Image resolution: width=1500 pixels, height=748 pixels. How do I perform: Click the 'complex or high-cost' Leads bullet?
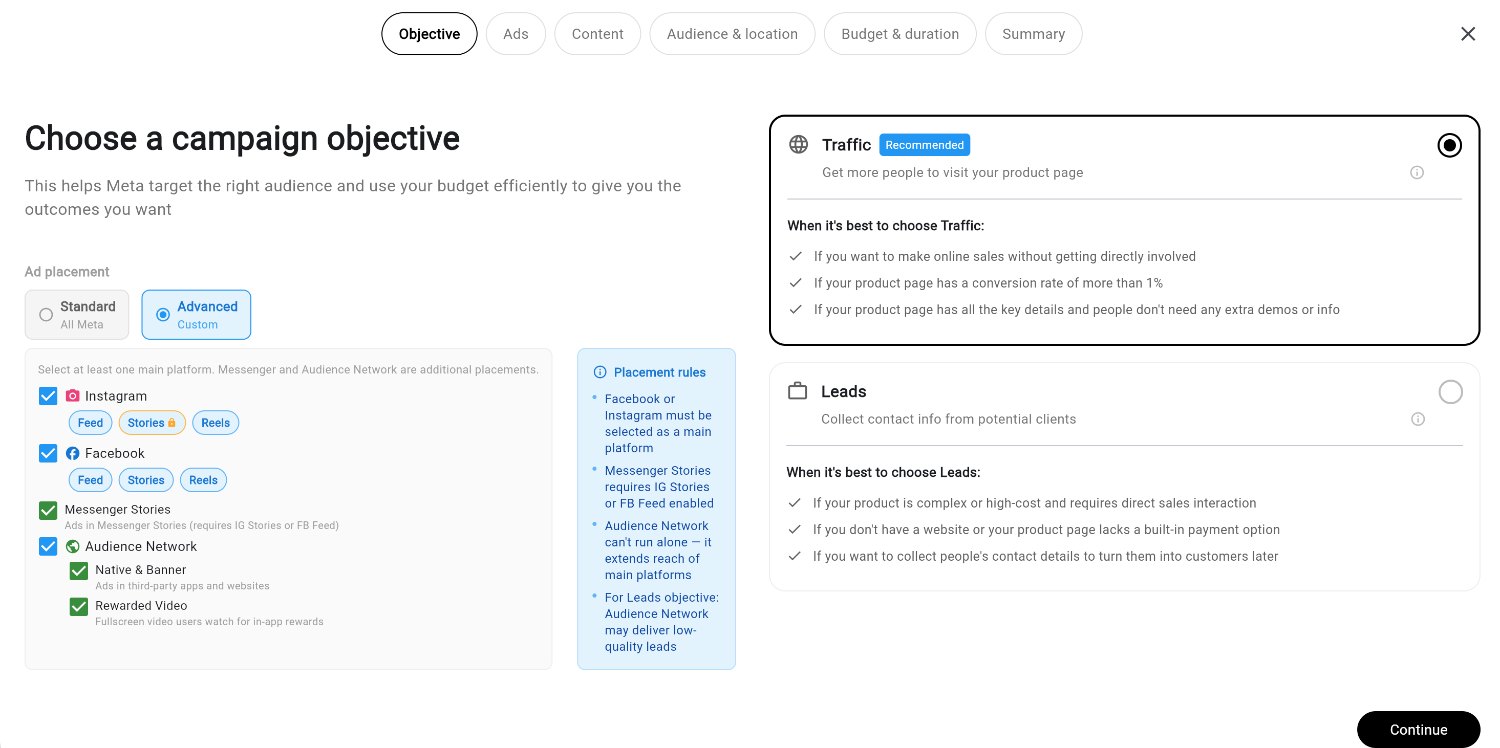coord(1034,503)
